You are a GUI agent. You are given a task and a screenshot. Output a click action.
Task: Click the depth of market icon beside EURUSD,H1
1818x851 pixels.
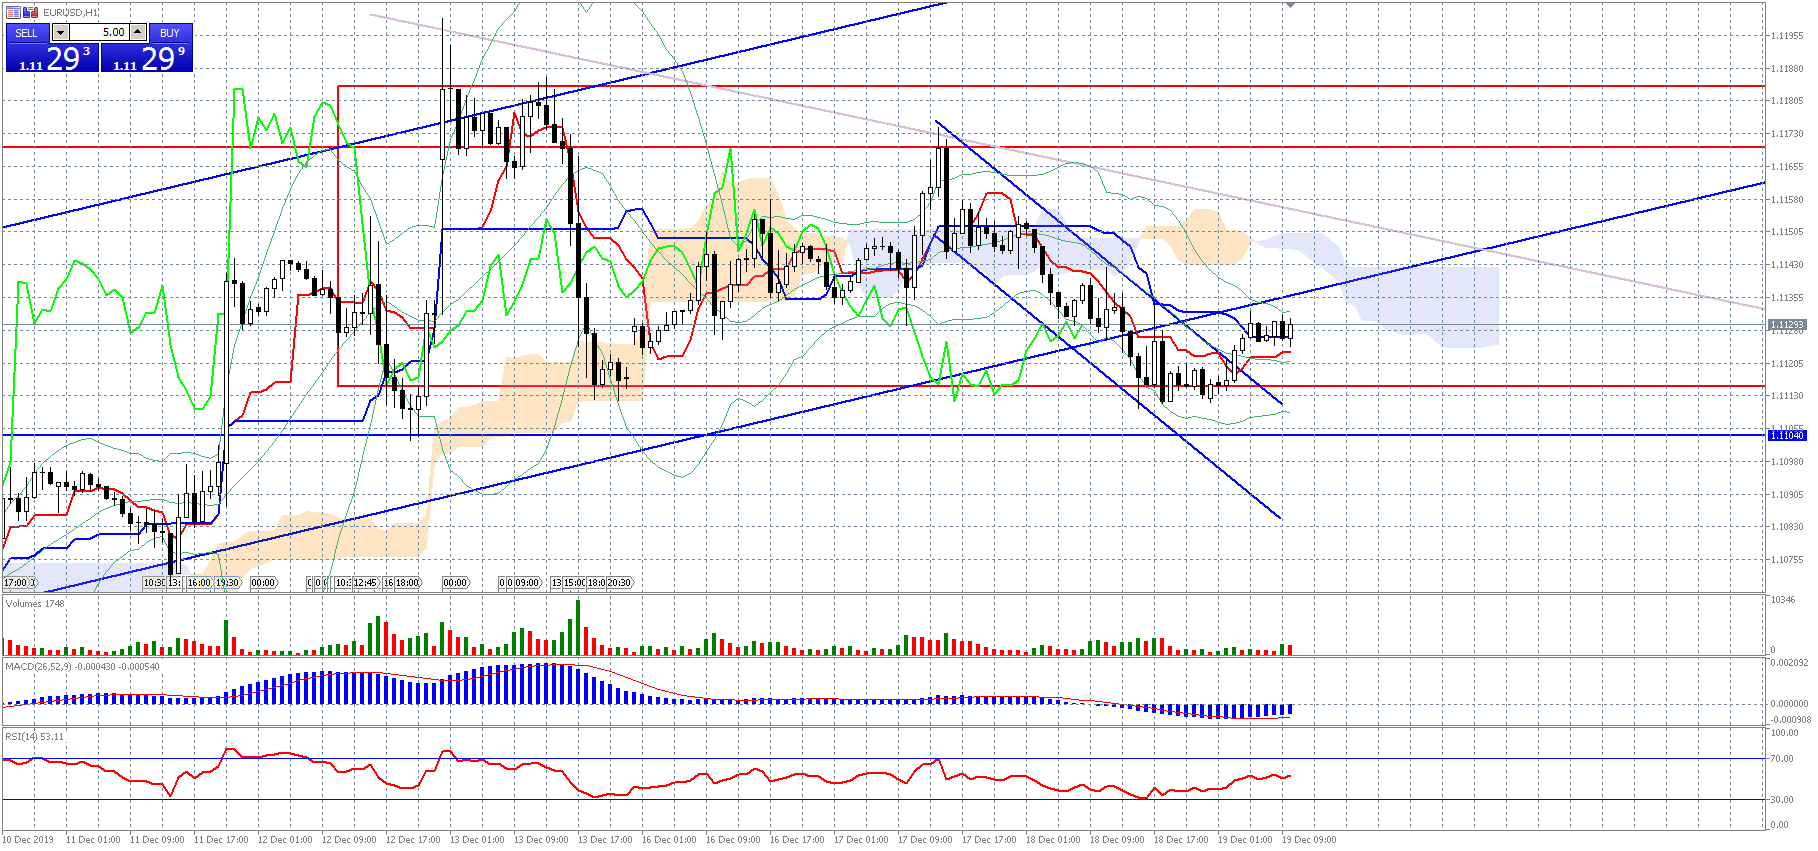[x=31, y=12]
